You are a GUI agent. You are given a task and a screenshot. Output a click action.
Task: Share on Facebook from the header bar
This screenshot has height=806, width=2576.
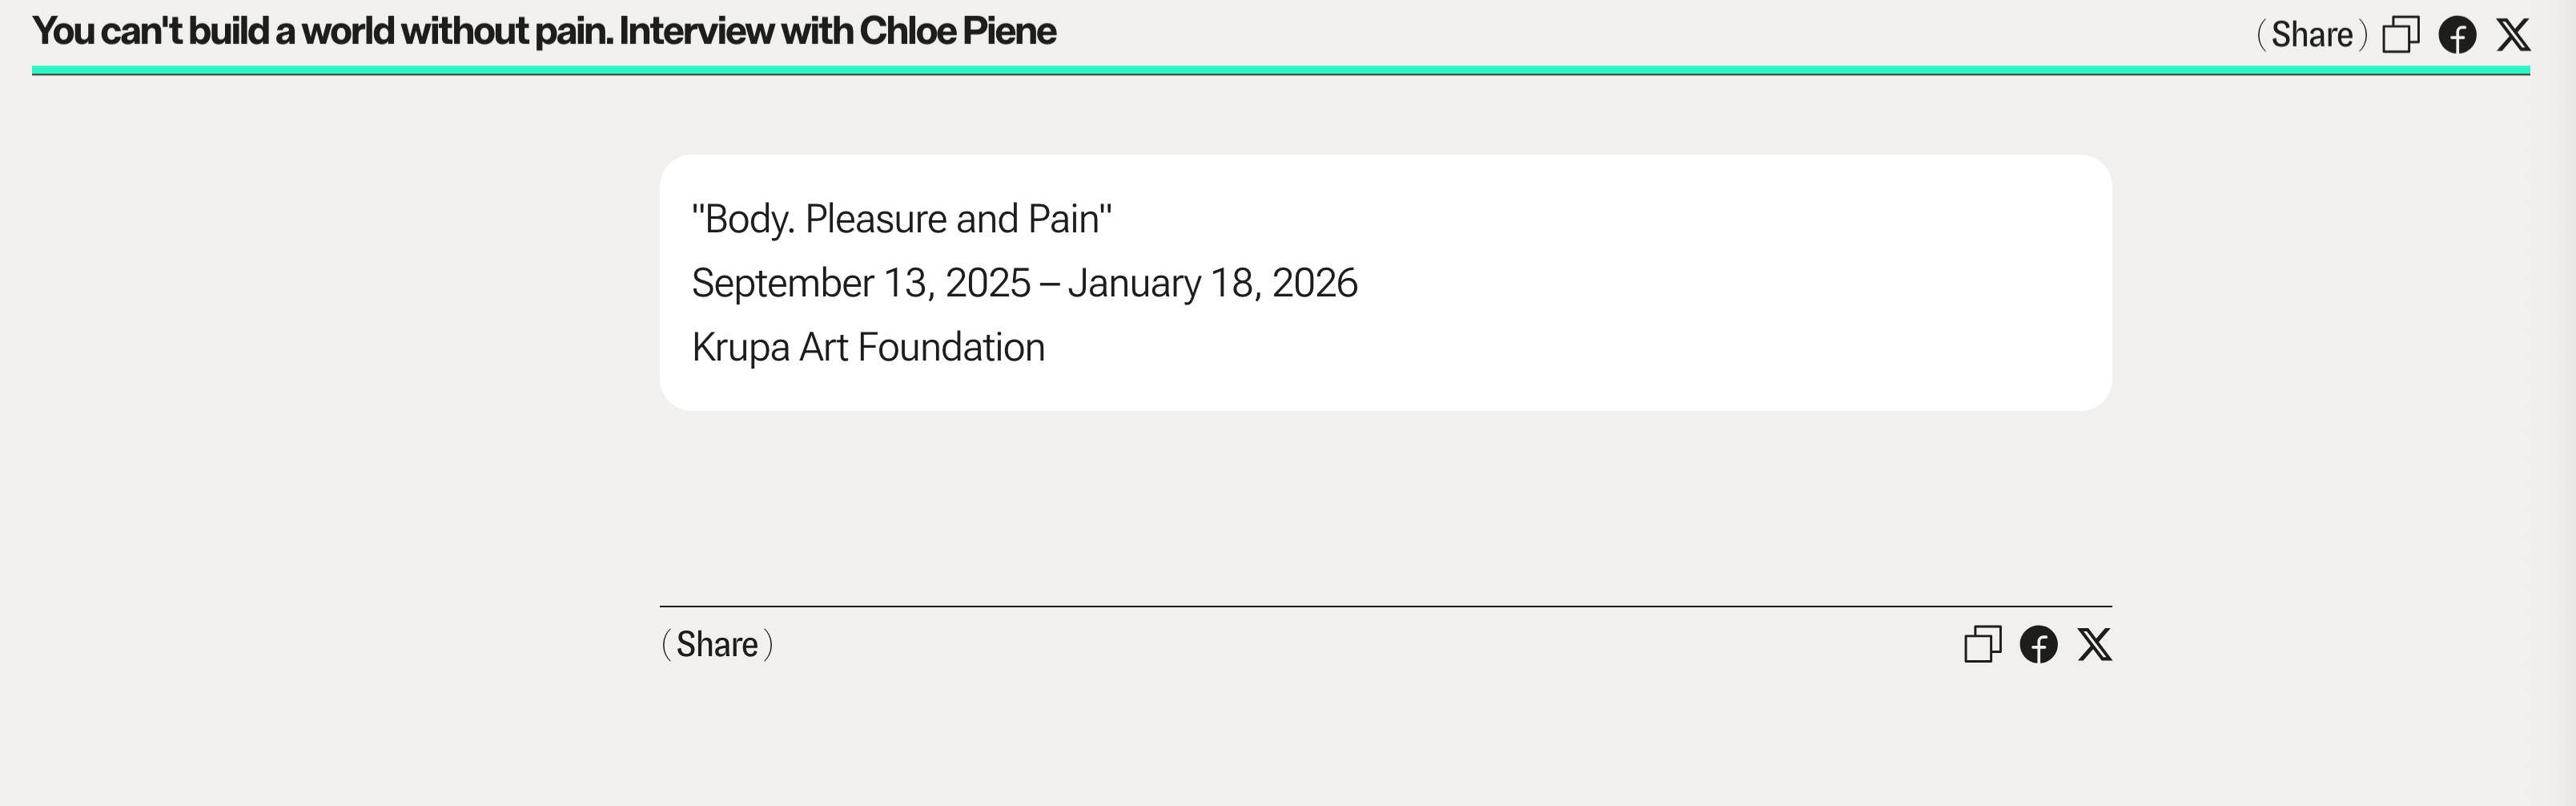[x=2457, y=35]
